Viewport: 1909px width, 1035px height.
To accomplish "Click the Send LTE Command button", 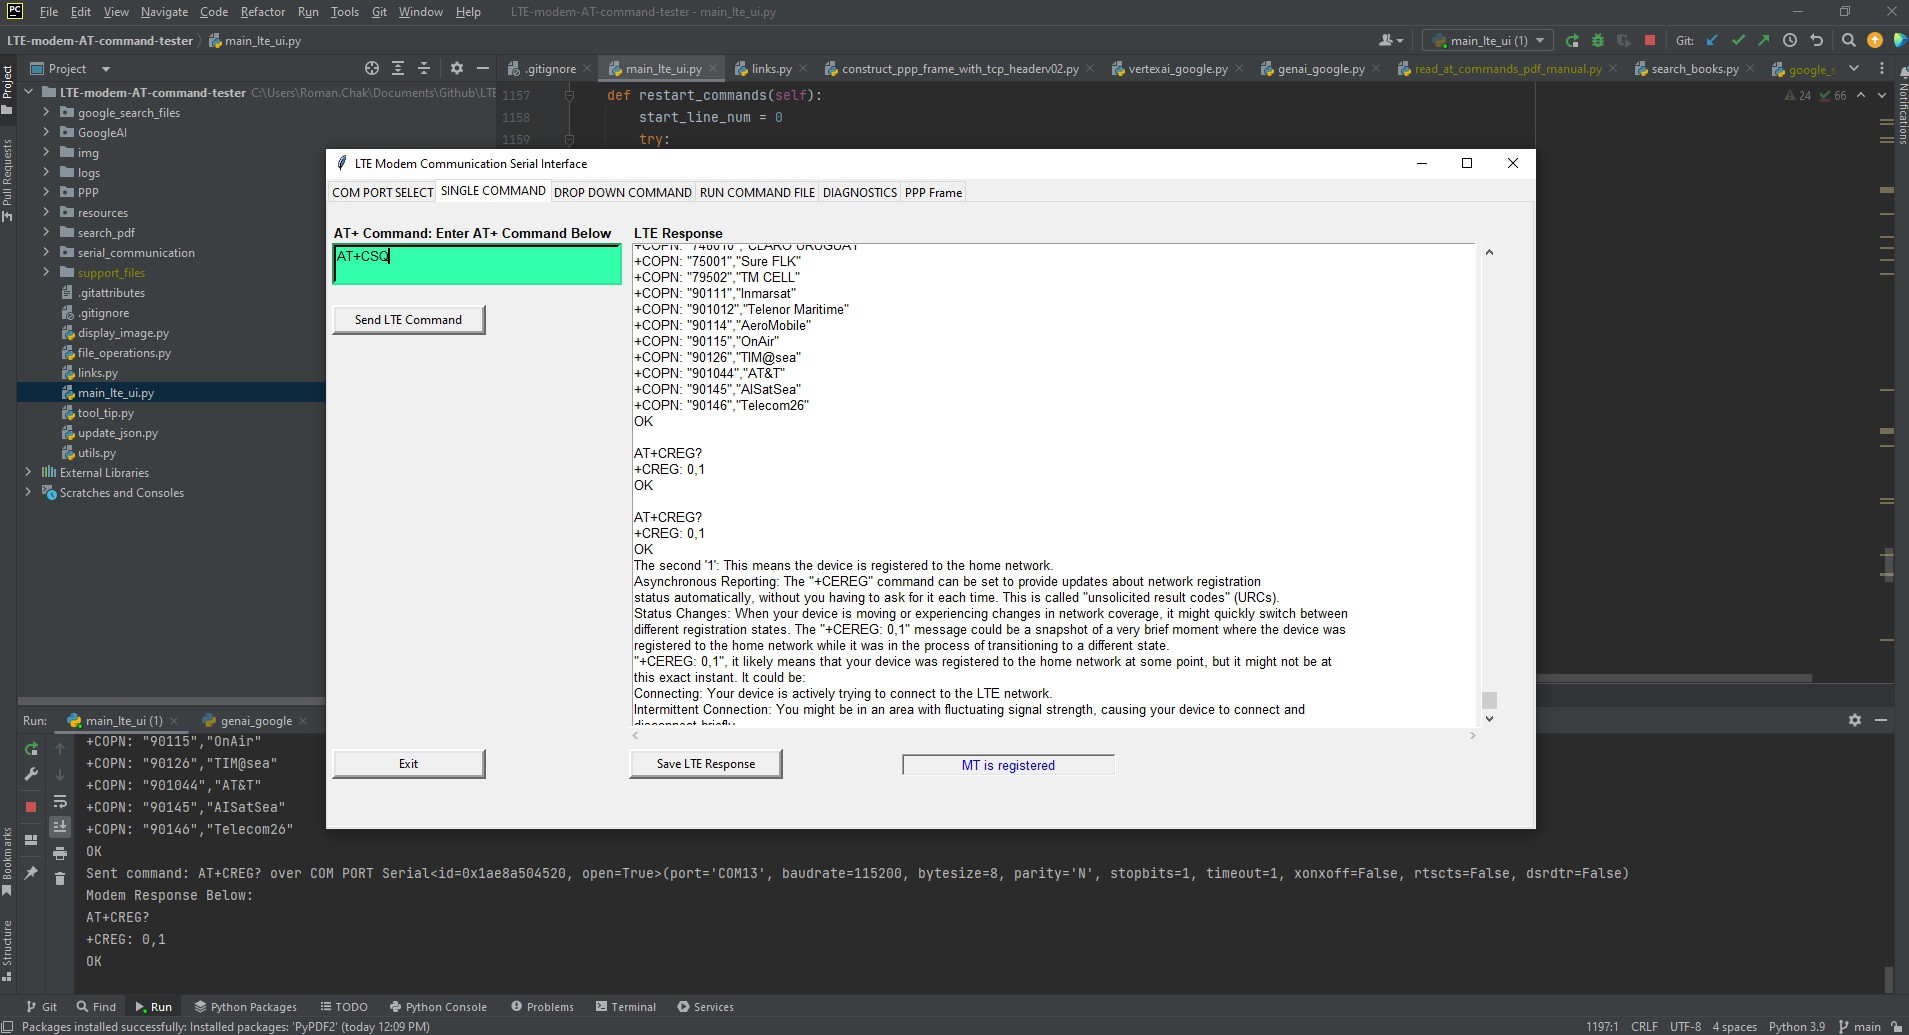I will pyautogui.click(x=408, y=319).
